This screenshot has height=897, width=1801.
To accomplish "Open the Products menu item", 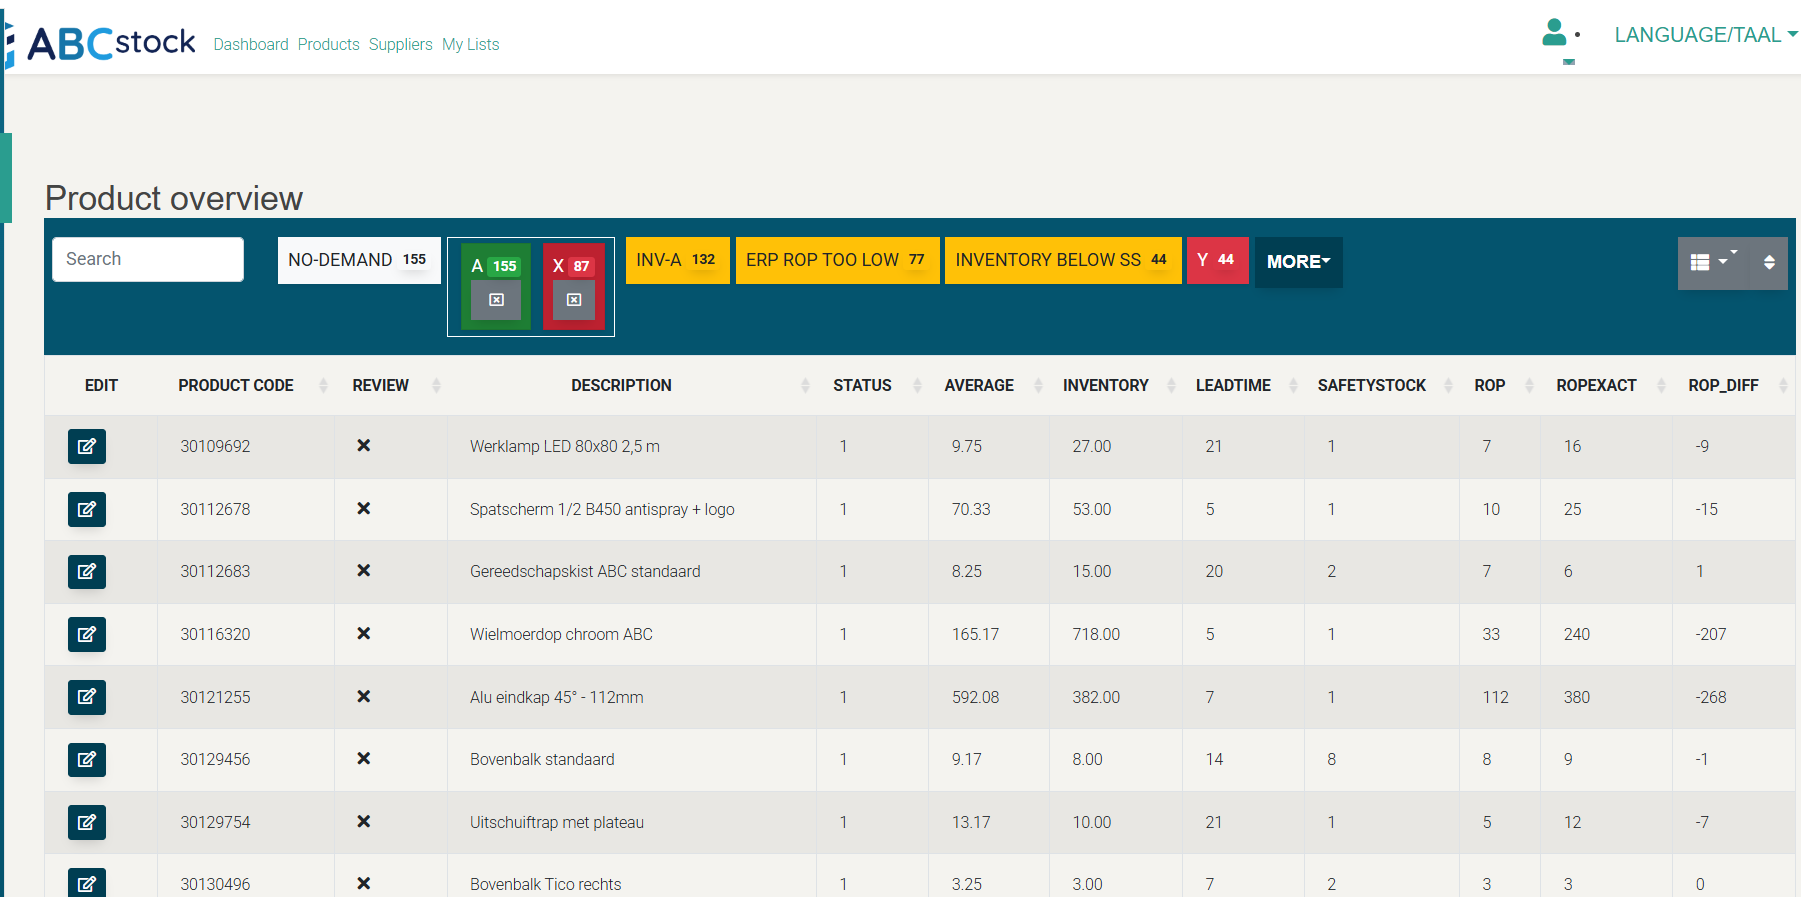I will point(329,44).
